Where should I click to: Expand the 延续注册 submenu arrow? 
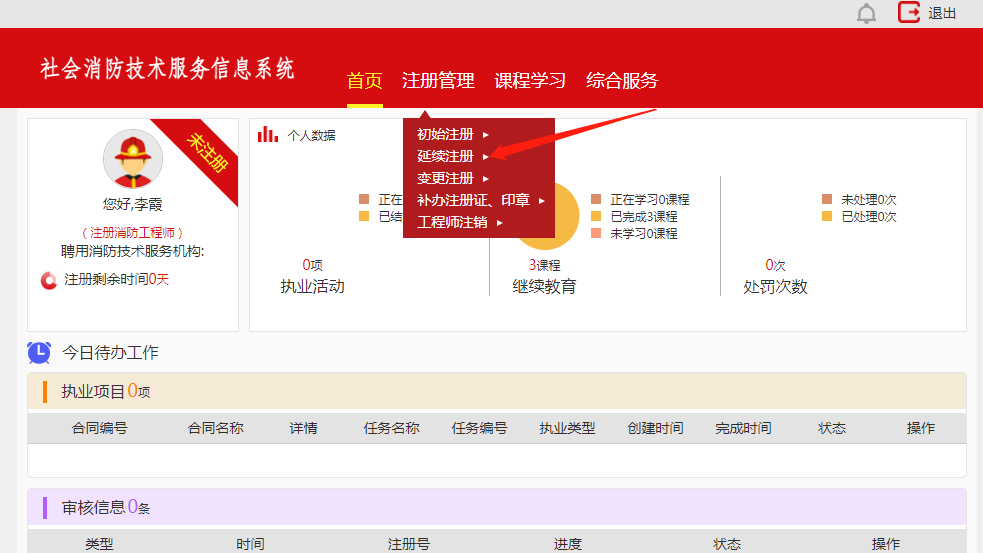pos(486,157)
